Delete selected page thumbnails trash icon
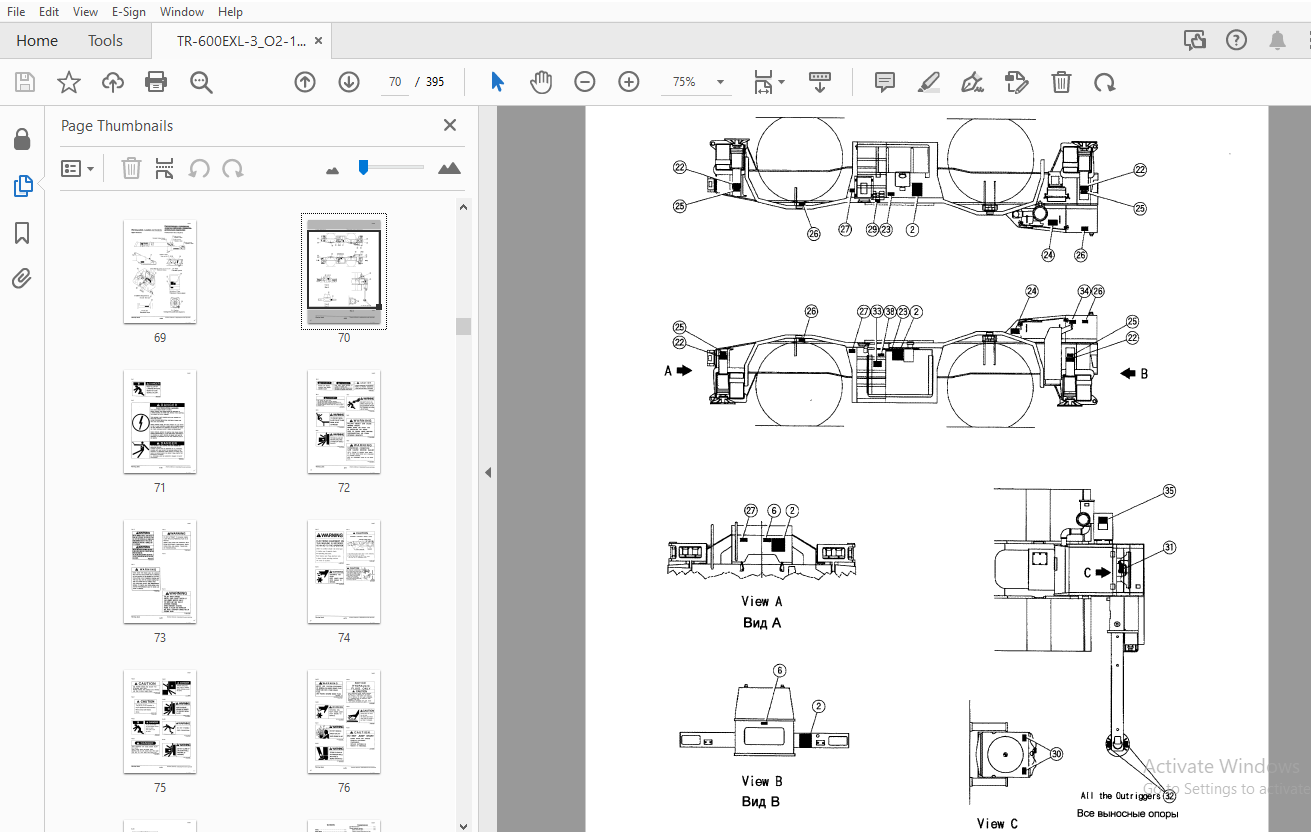 coord(131,168)
